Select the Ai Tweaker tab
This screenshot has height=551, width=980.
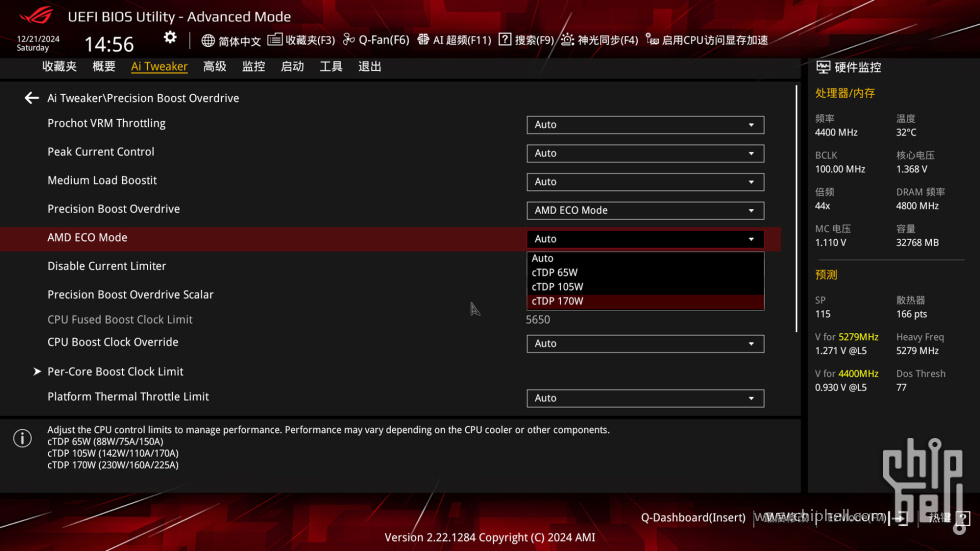tap(159, 66)
